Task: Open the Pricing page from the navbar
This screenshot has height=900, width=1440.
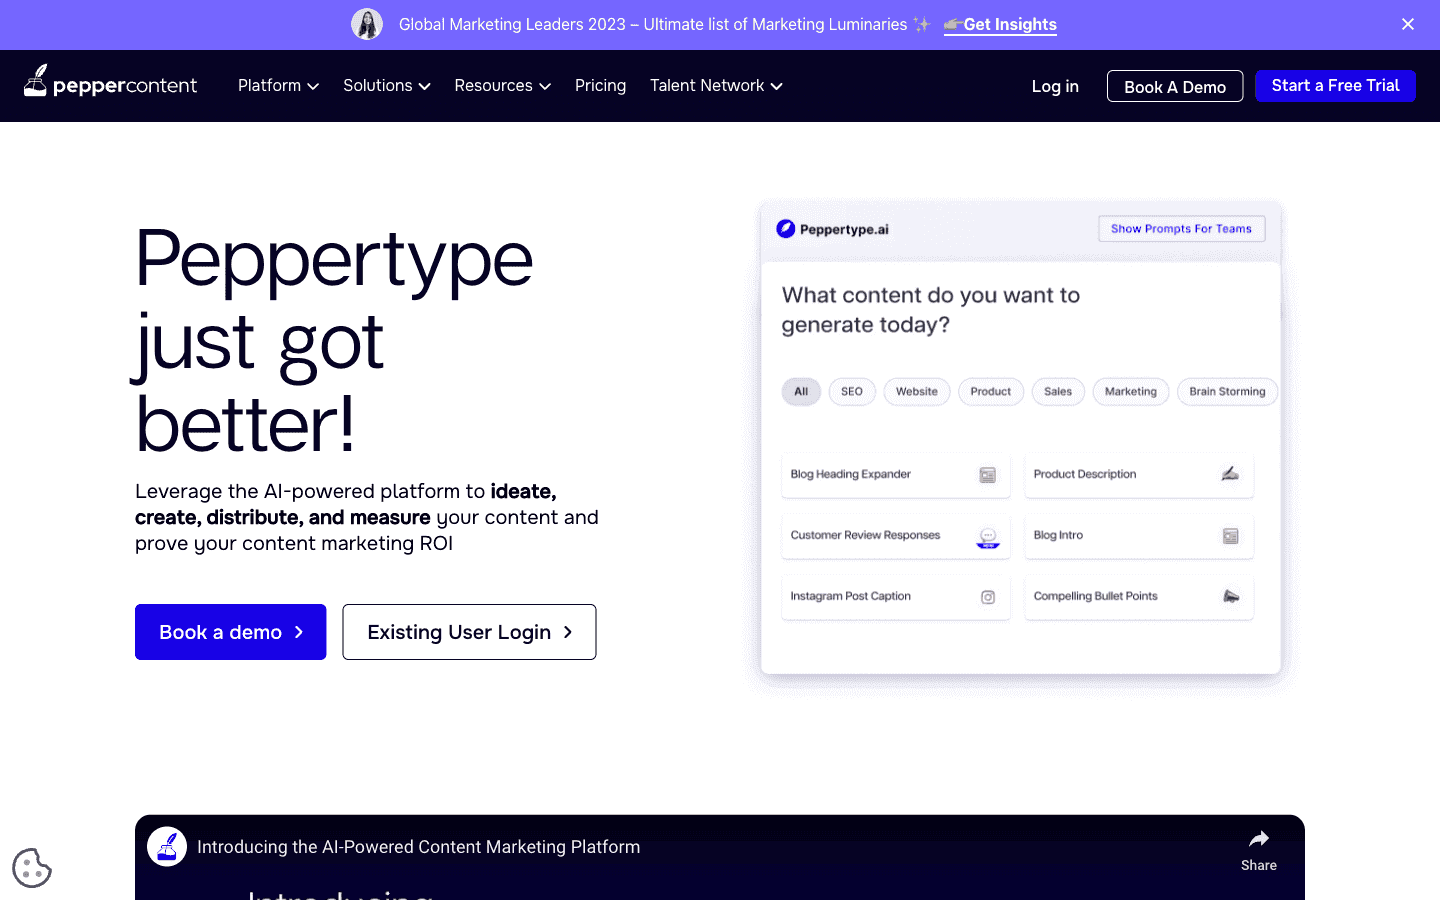Action: tap(600, 86)
